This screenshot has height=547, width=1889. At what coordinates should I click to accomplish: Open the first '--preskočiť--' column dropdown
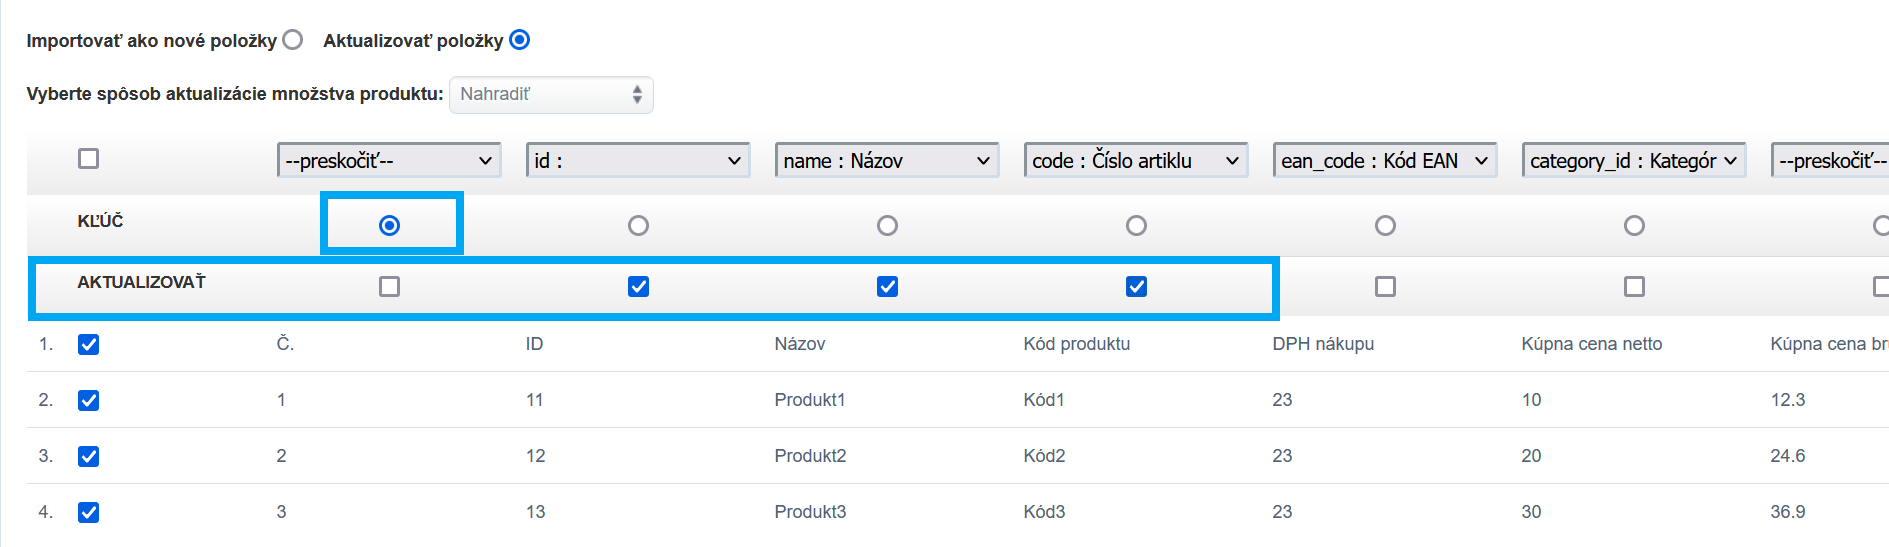[x=389, y=160]
